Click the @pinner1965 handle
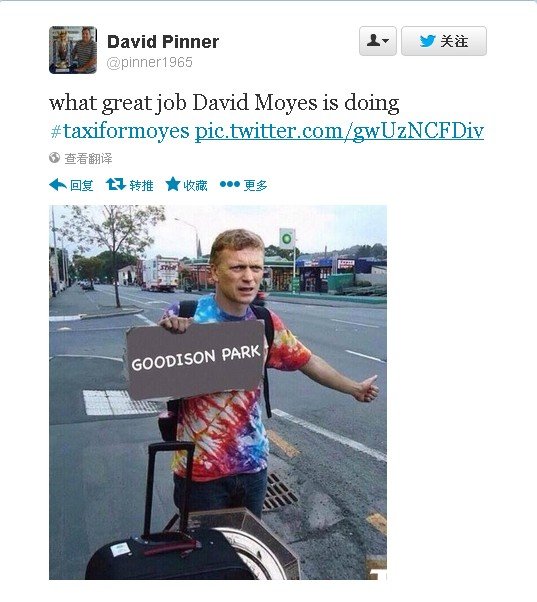 (149, 62)
